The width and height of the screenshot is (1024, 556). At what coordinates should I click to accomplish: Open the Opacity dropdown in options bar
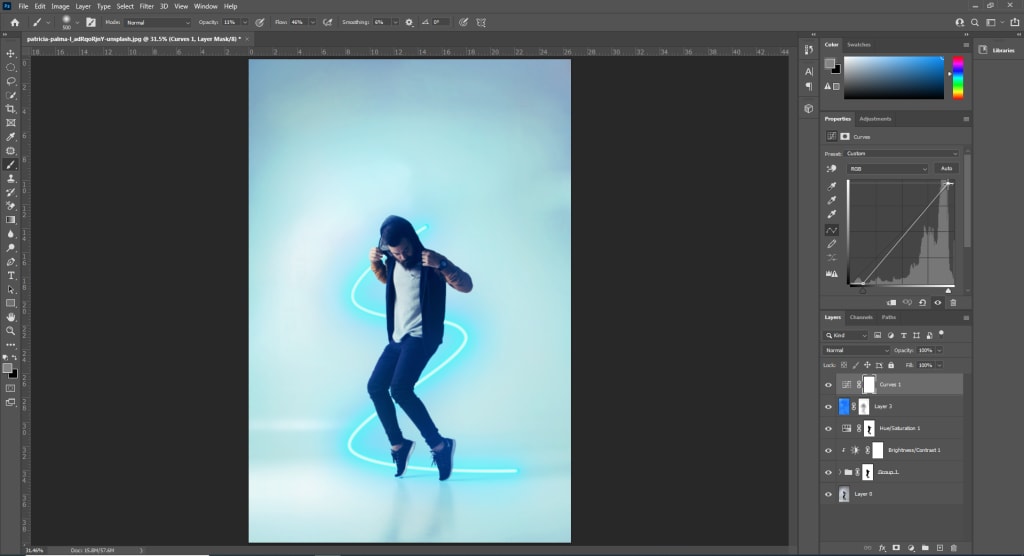point(245,22)
